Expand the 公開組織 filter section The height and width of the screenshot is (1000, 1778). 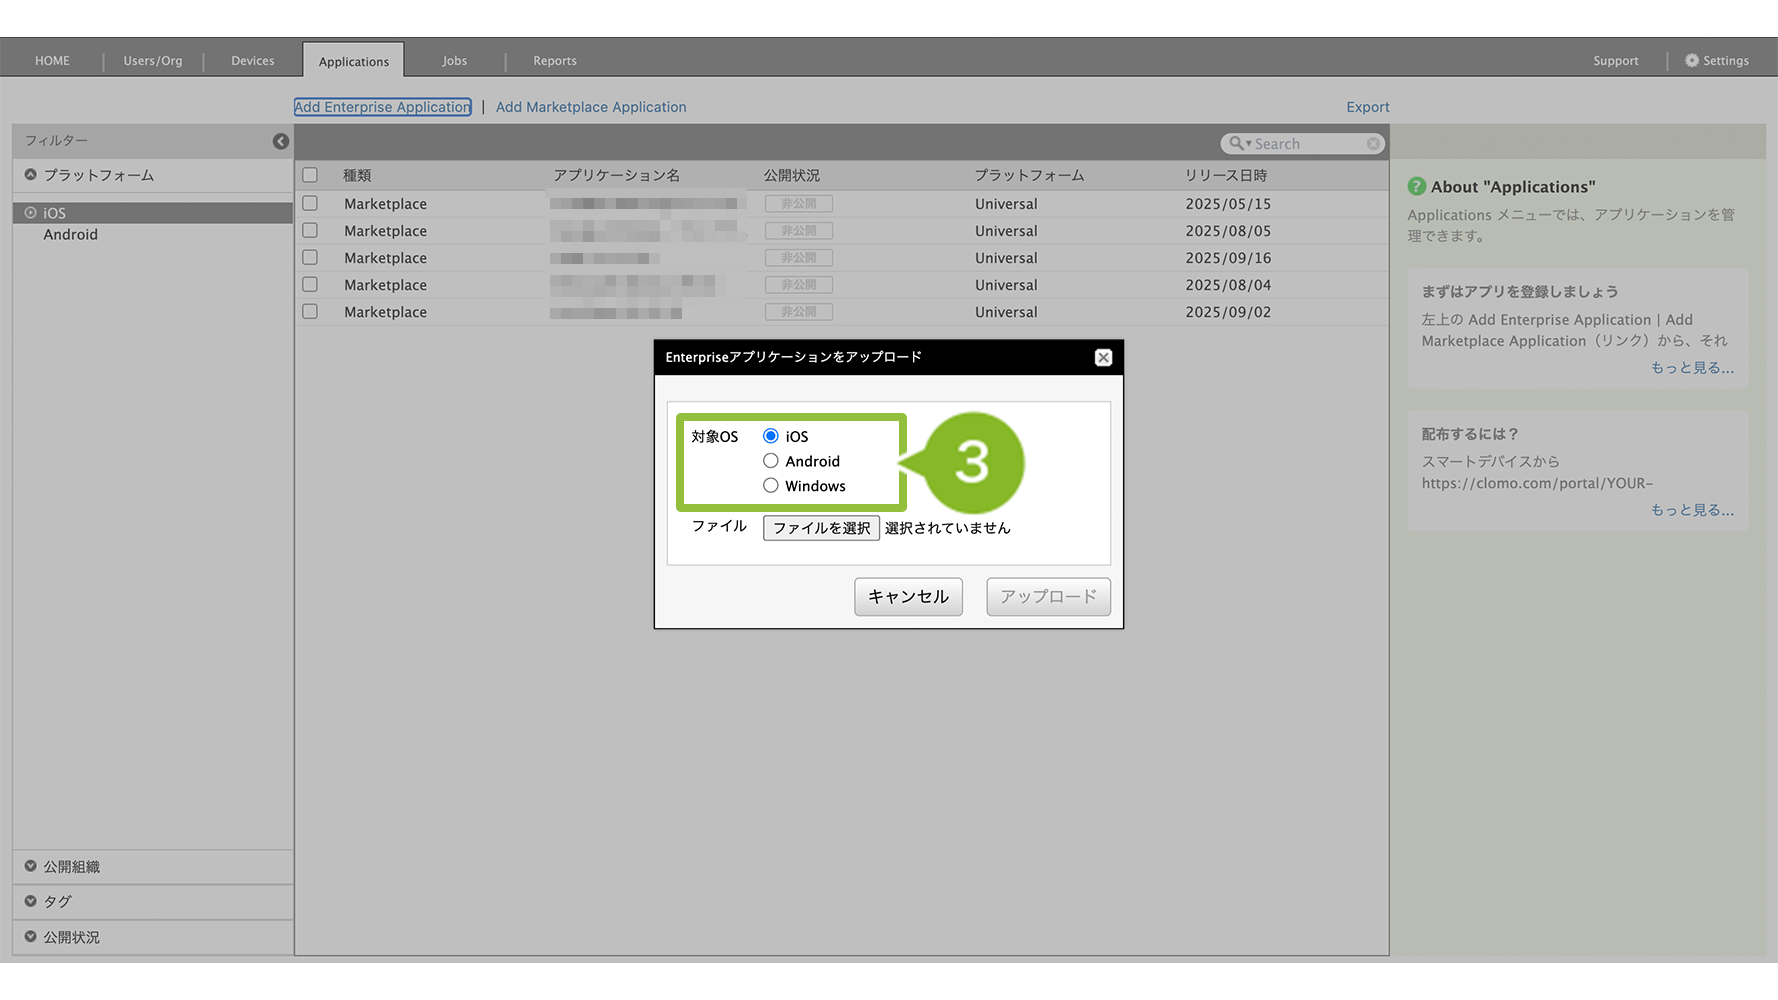tap(31, 867)
